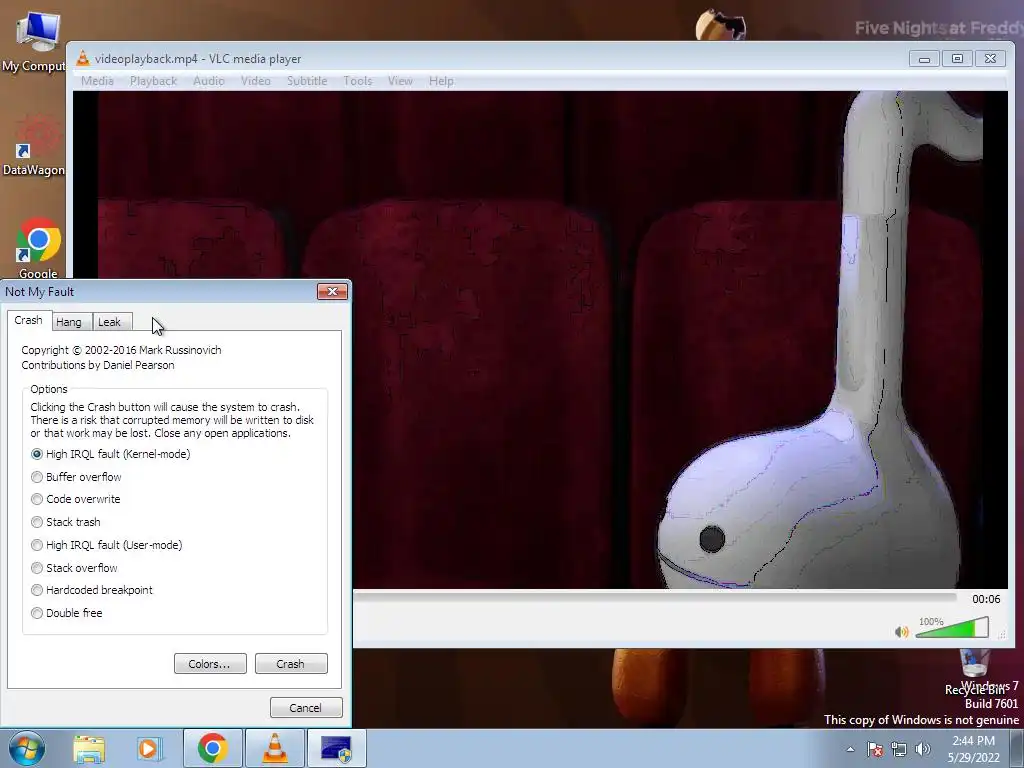Open VLC Help menu
Screen dimensions: 1024x768
point(441,81)
